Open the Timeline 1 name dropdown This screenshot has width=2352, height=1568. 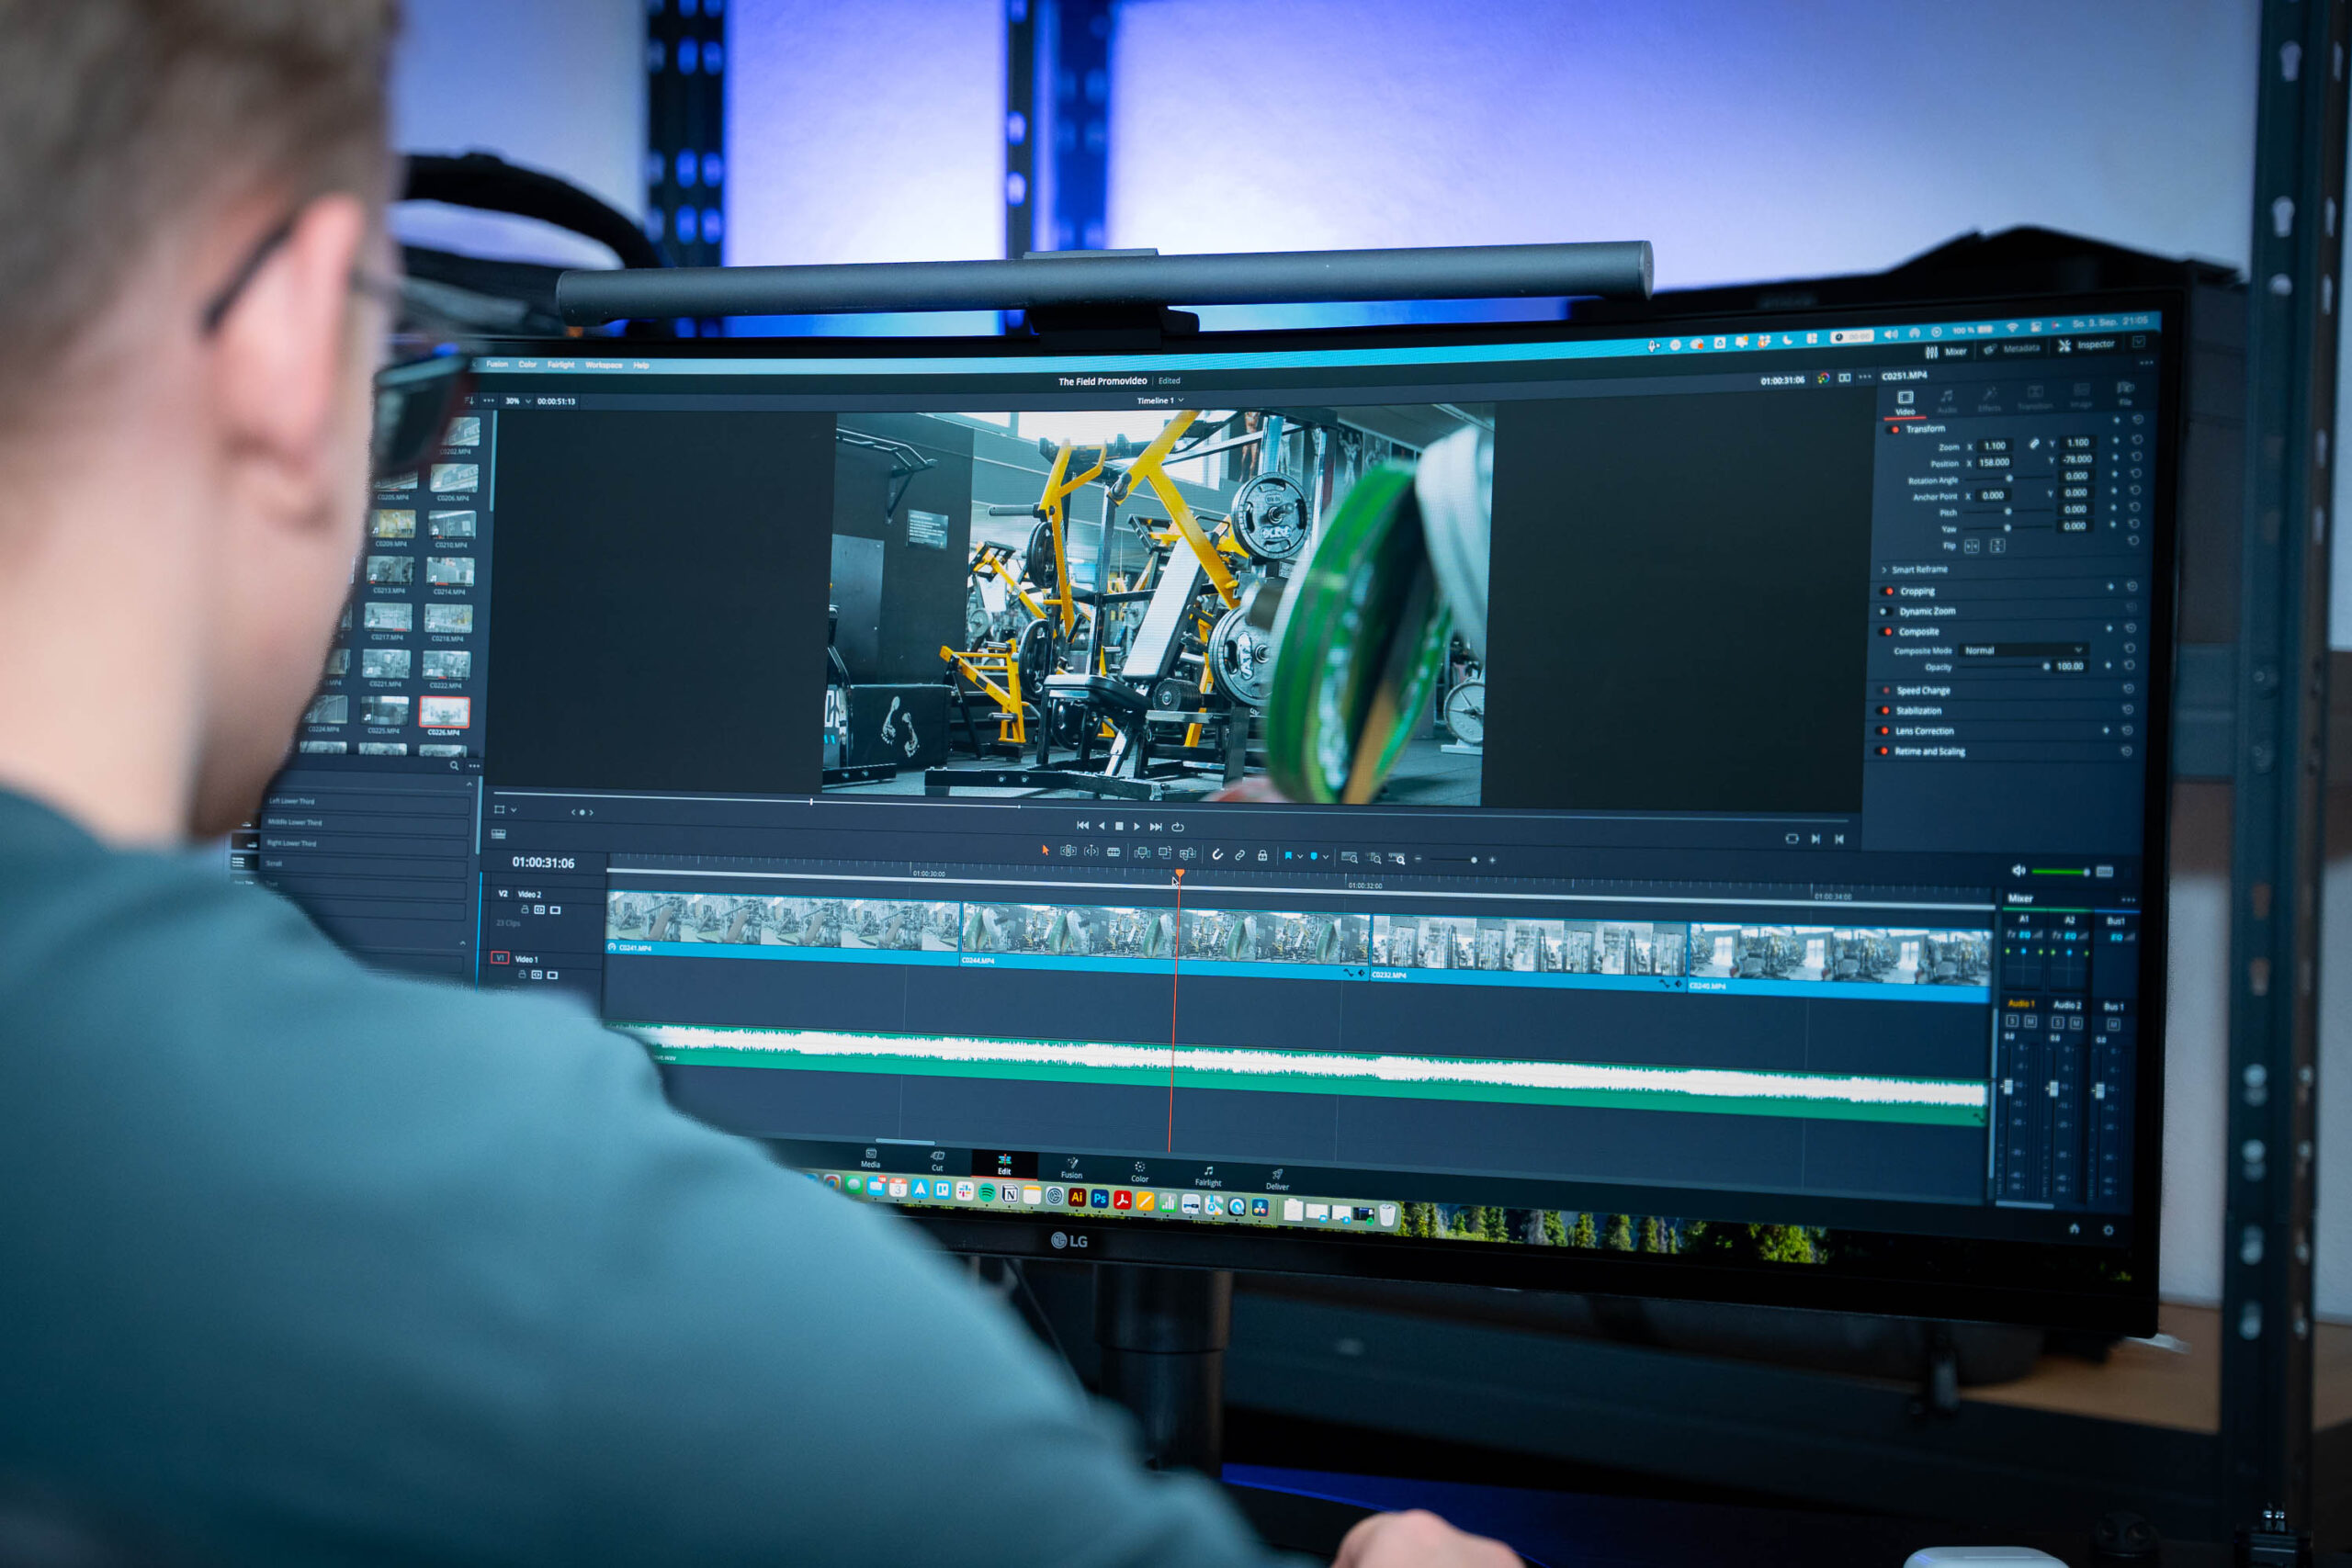coord(1160,401)
